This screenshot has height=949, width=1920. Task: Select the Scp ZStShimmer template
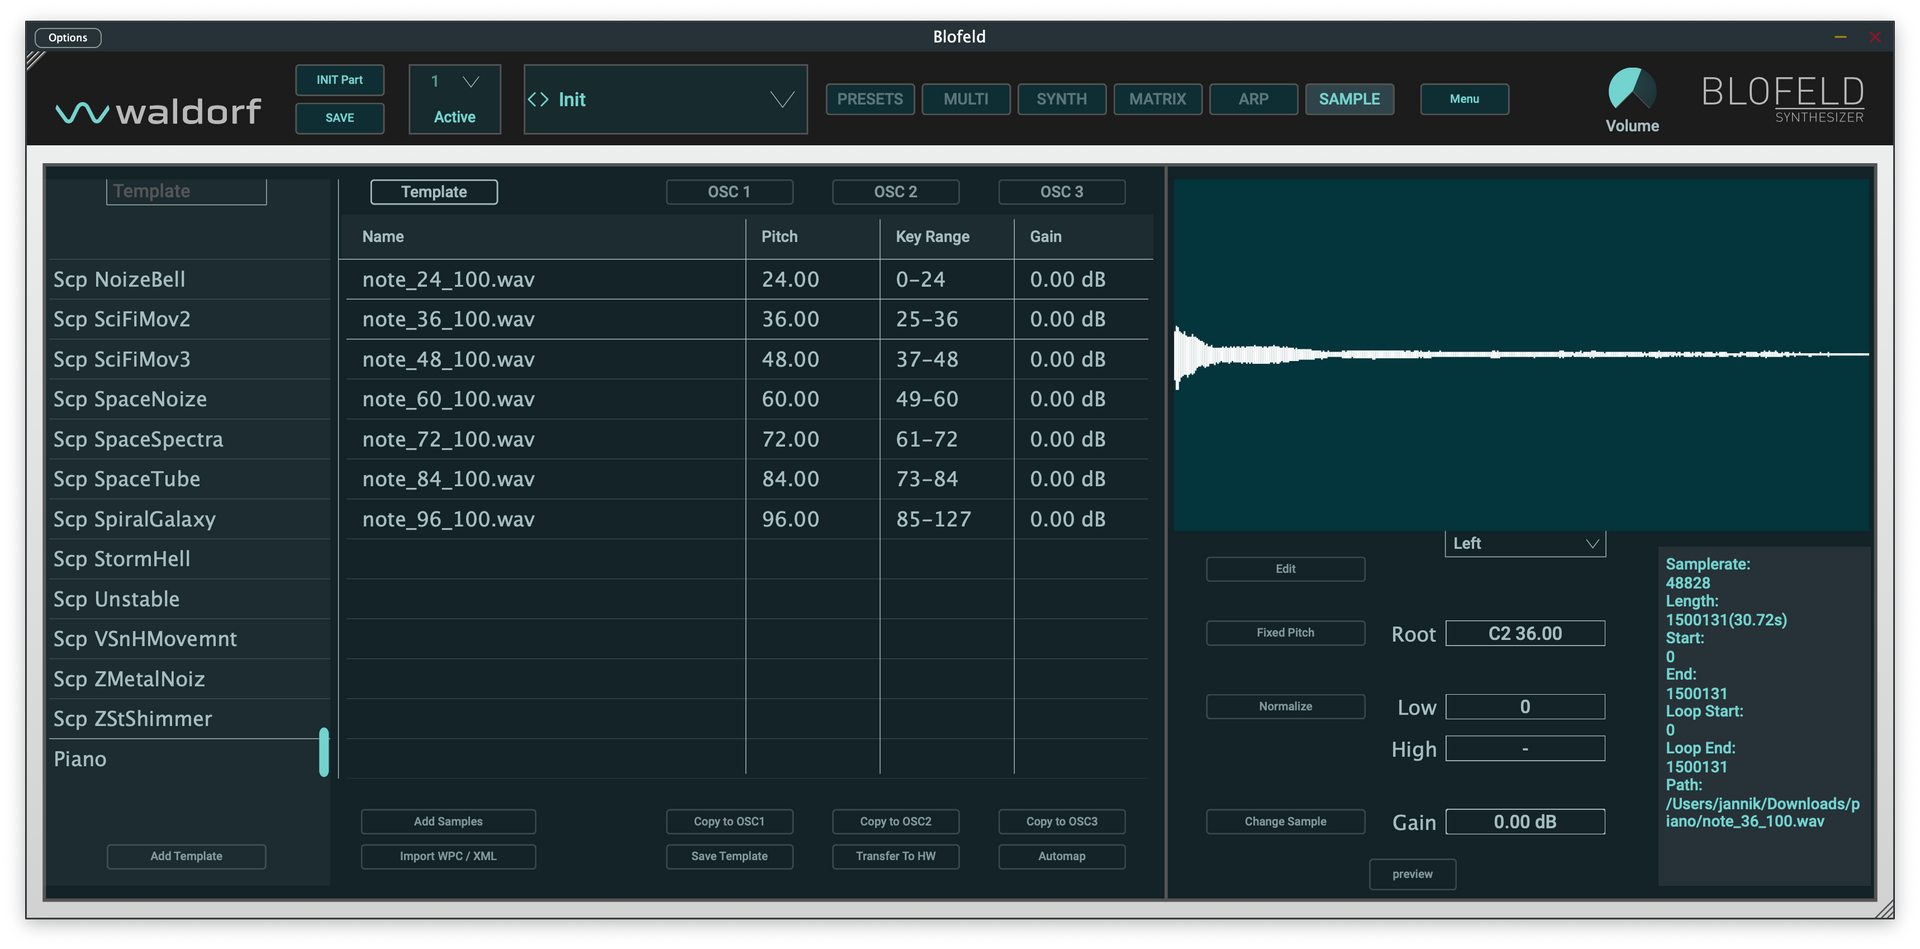(x=188, y=720)
